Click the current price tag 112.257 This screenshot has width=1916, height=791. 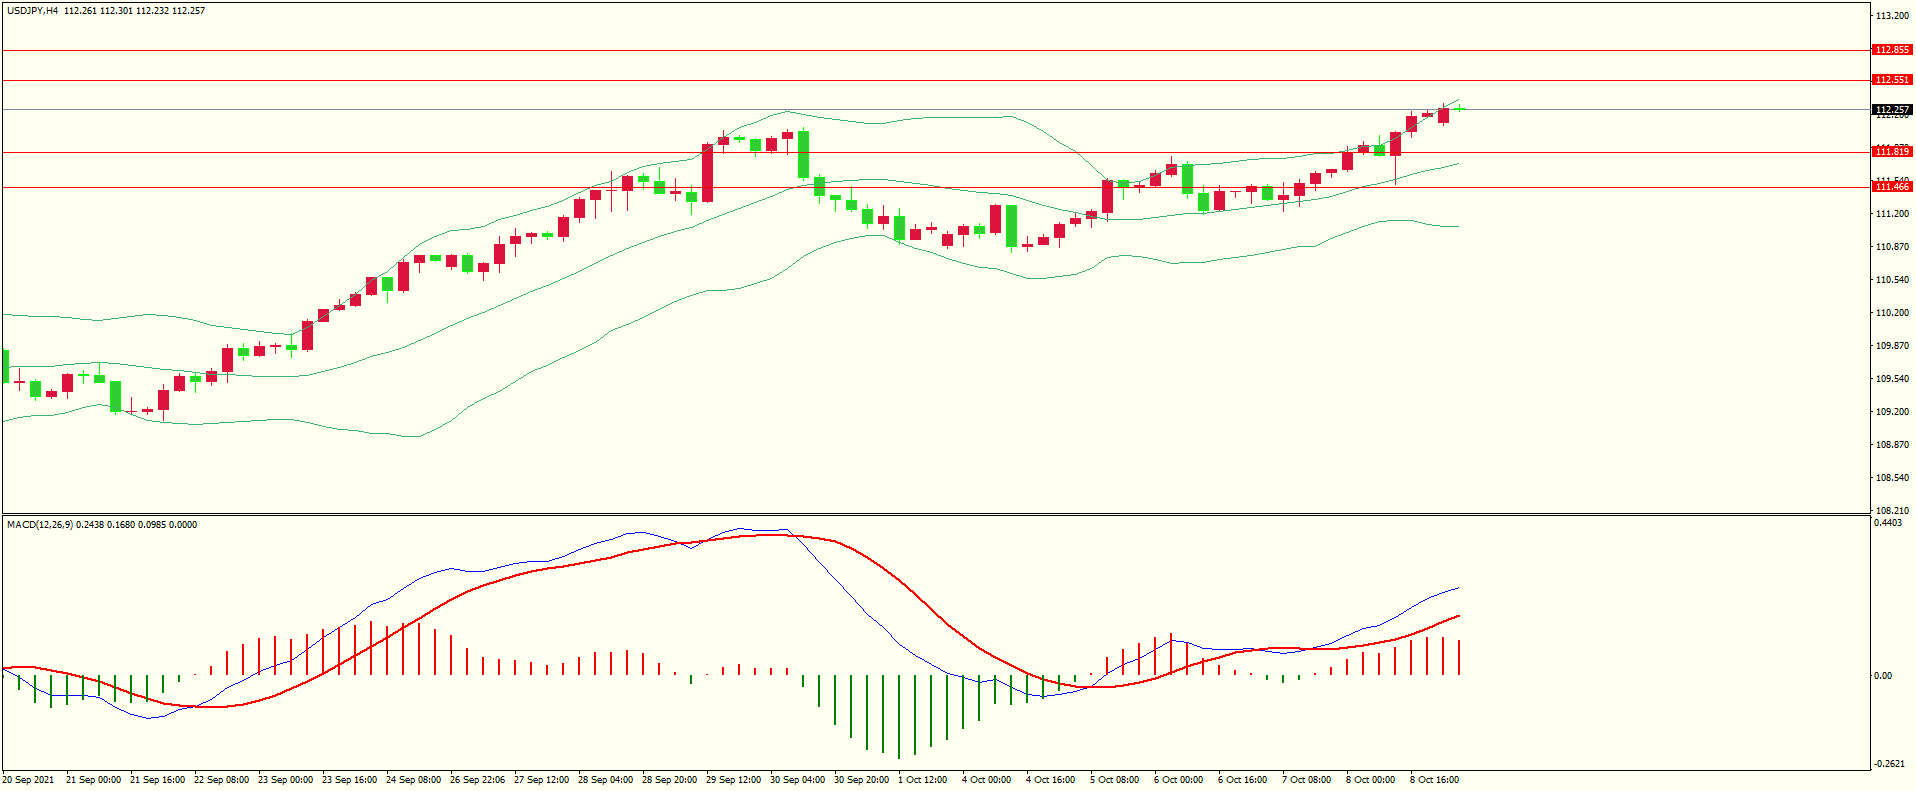(x=1892, y=110)
